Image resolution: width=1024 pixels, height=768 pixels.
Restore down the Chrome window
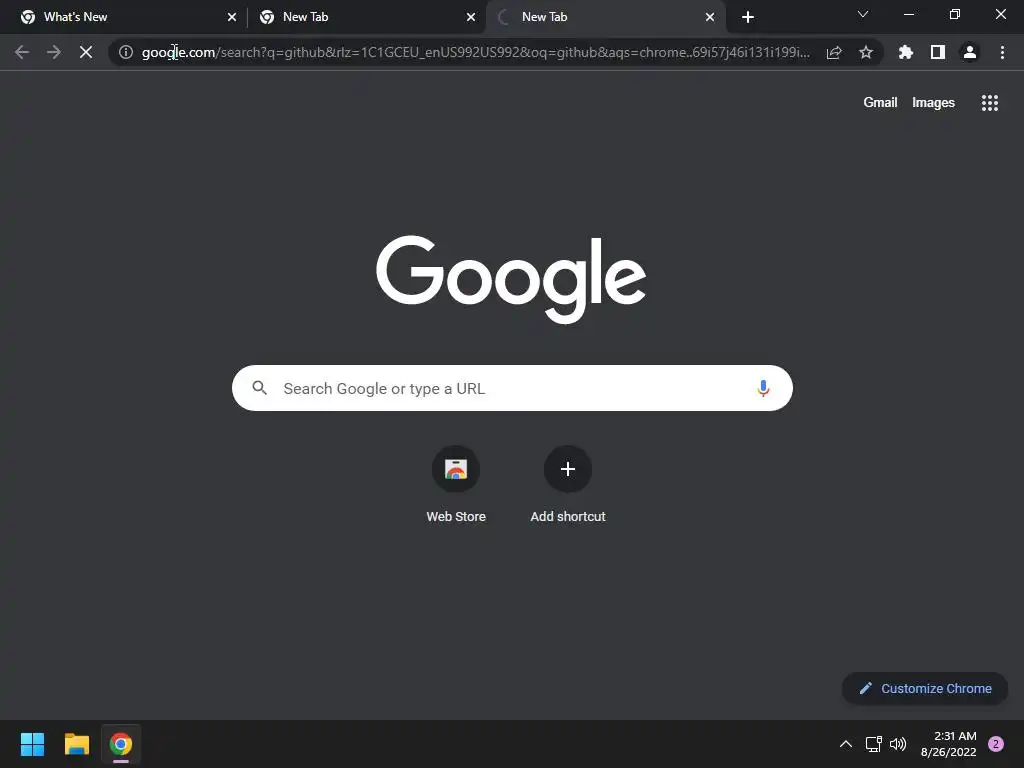coord(955,14)
